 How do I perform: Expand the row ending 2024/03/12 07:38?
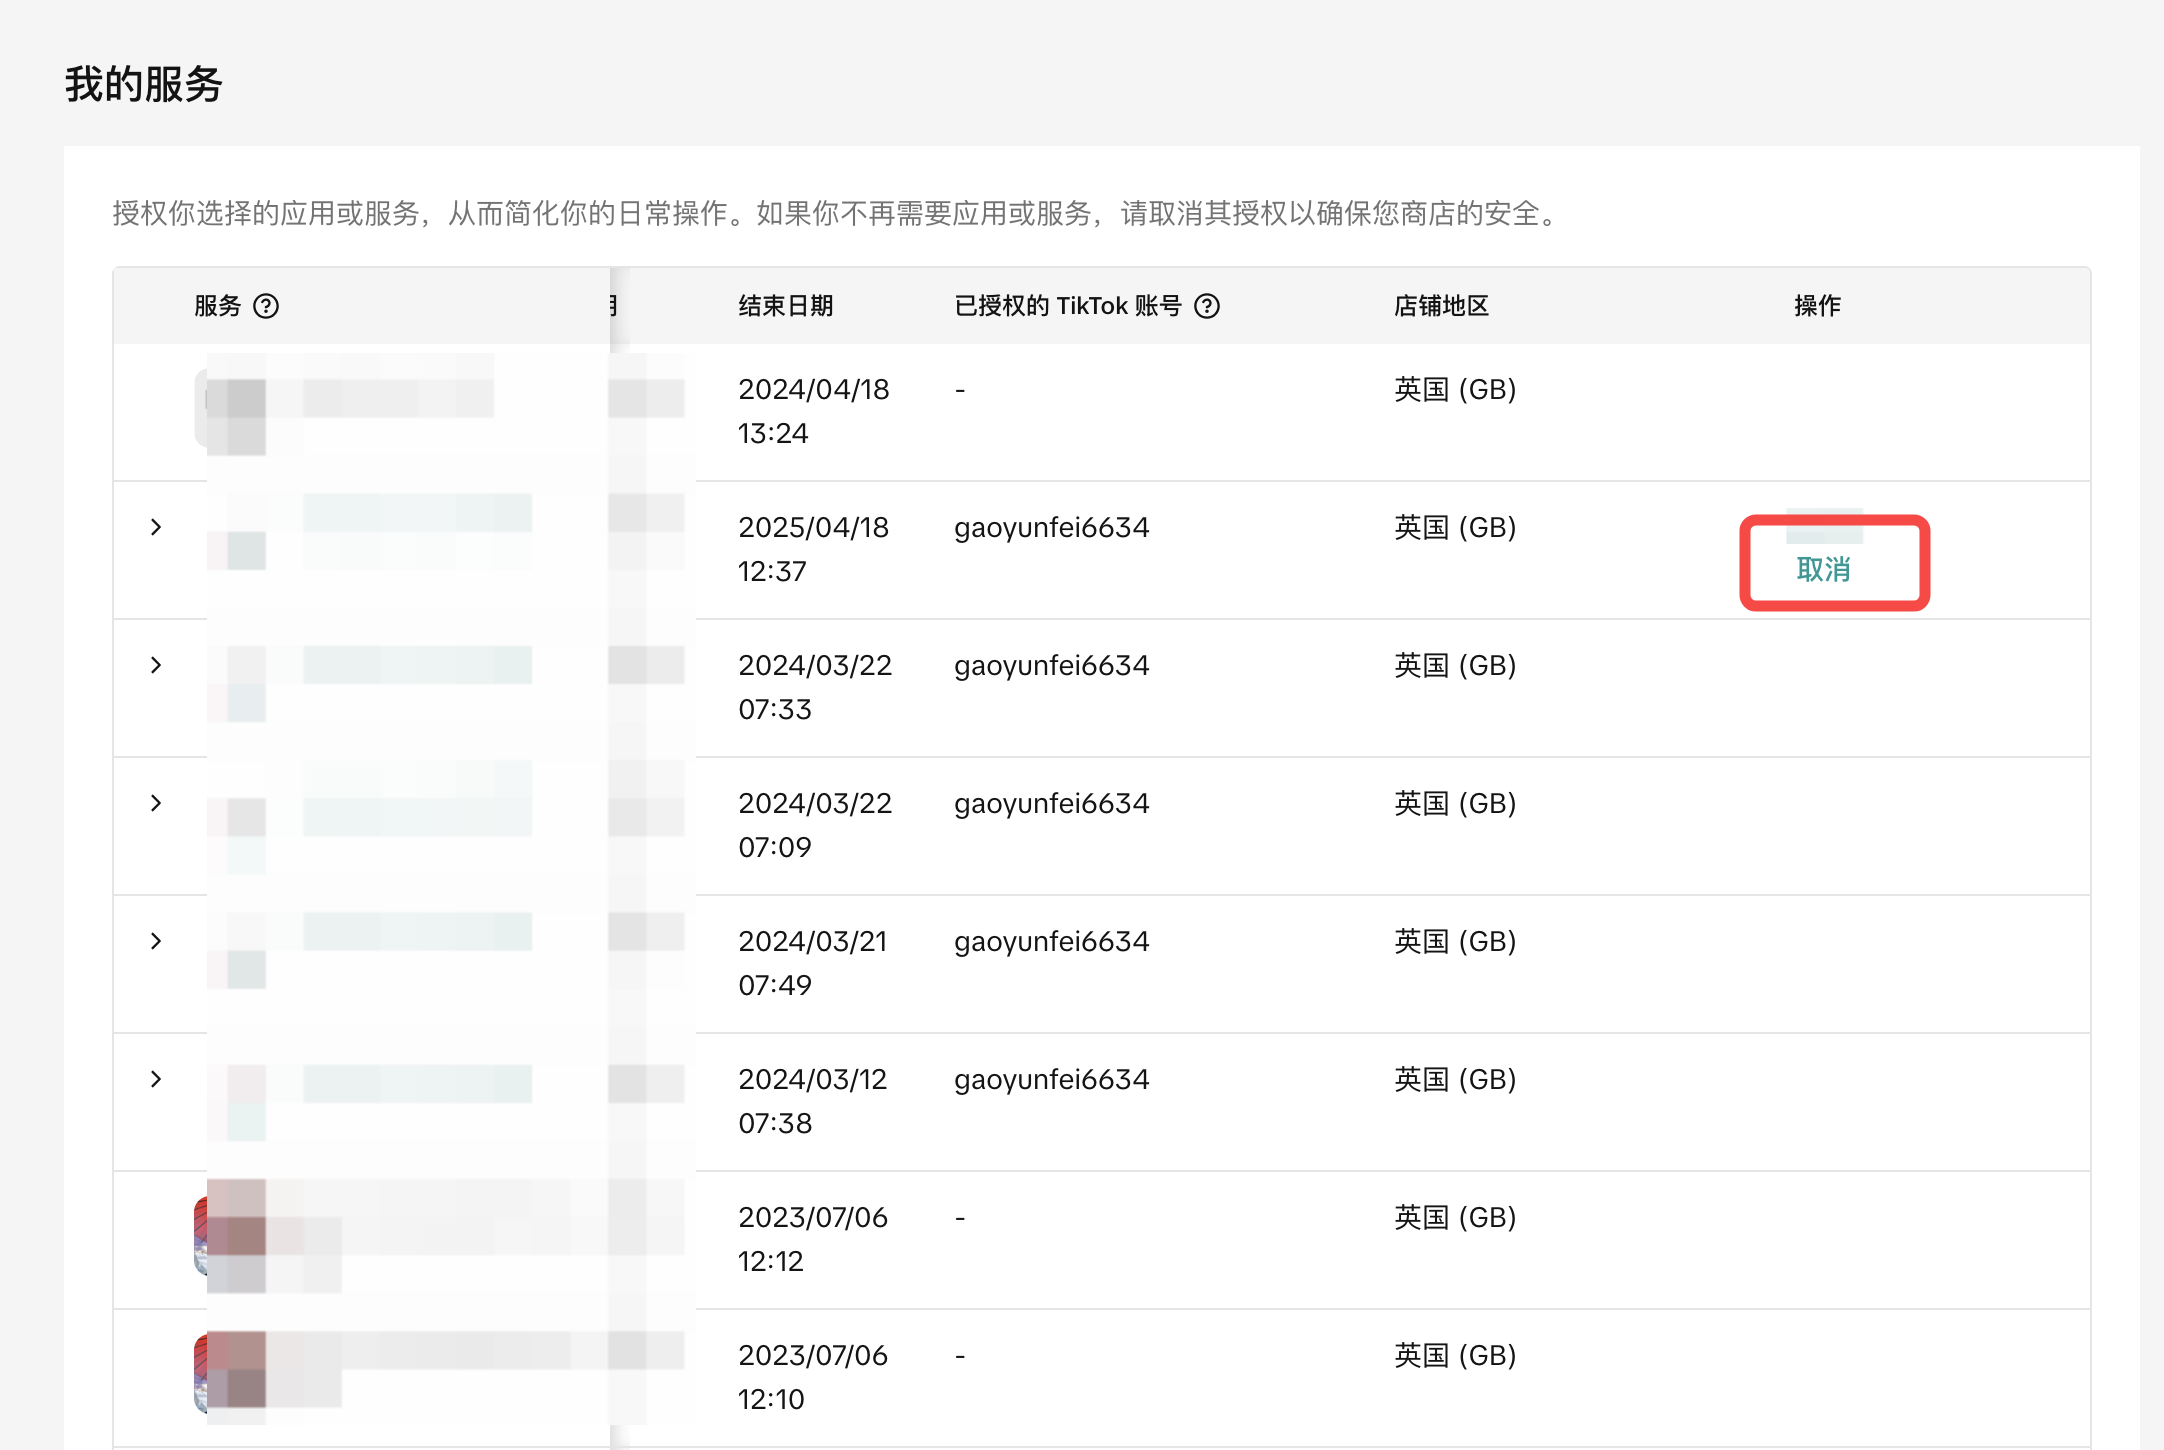[156, 1079]
